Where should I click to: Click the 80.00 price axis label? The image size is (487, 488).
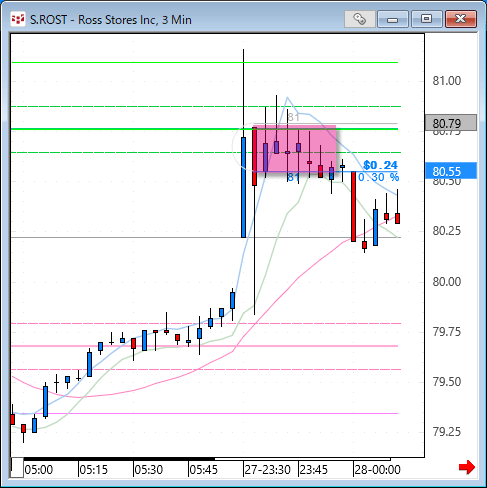tap(447, 282)
